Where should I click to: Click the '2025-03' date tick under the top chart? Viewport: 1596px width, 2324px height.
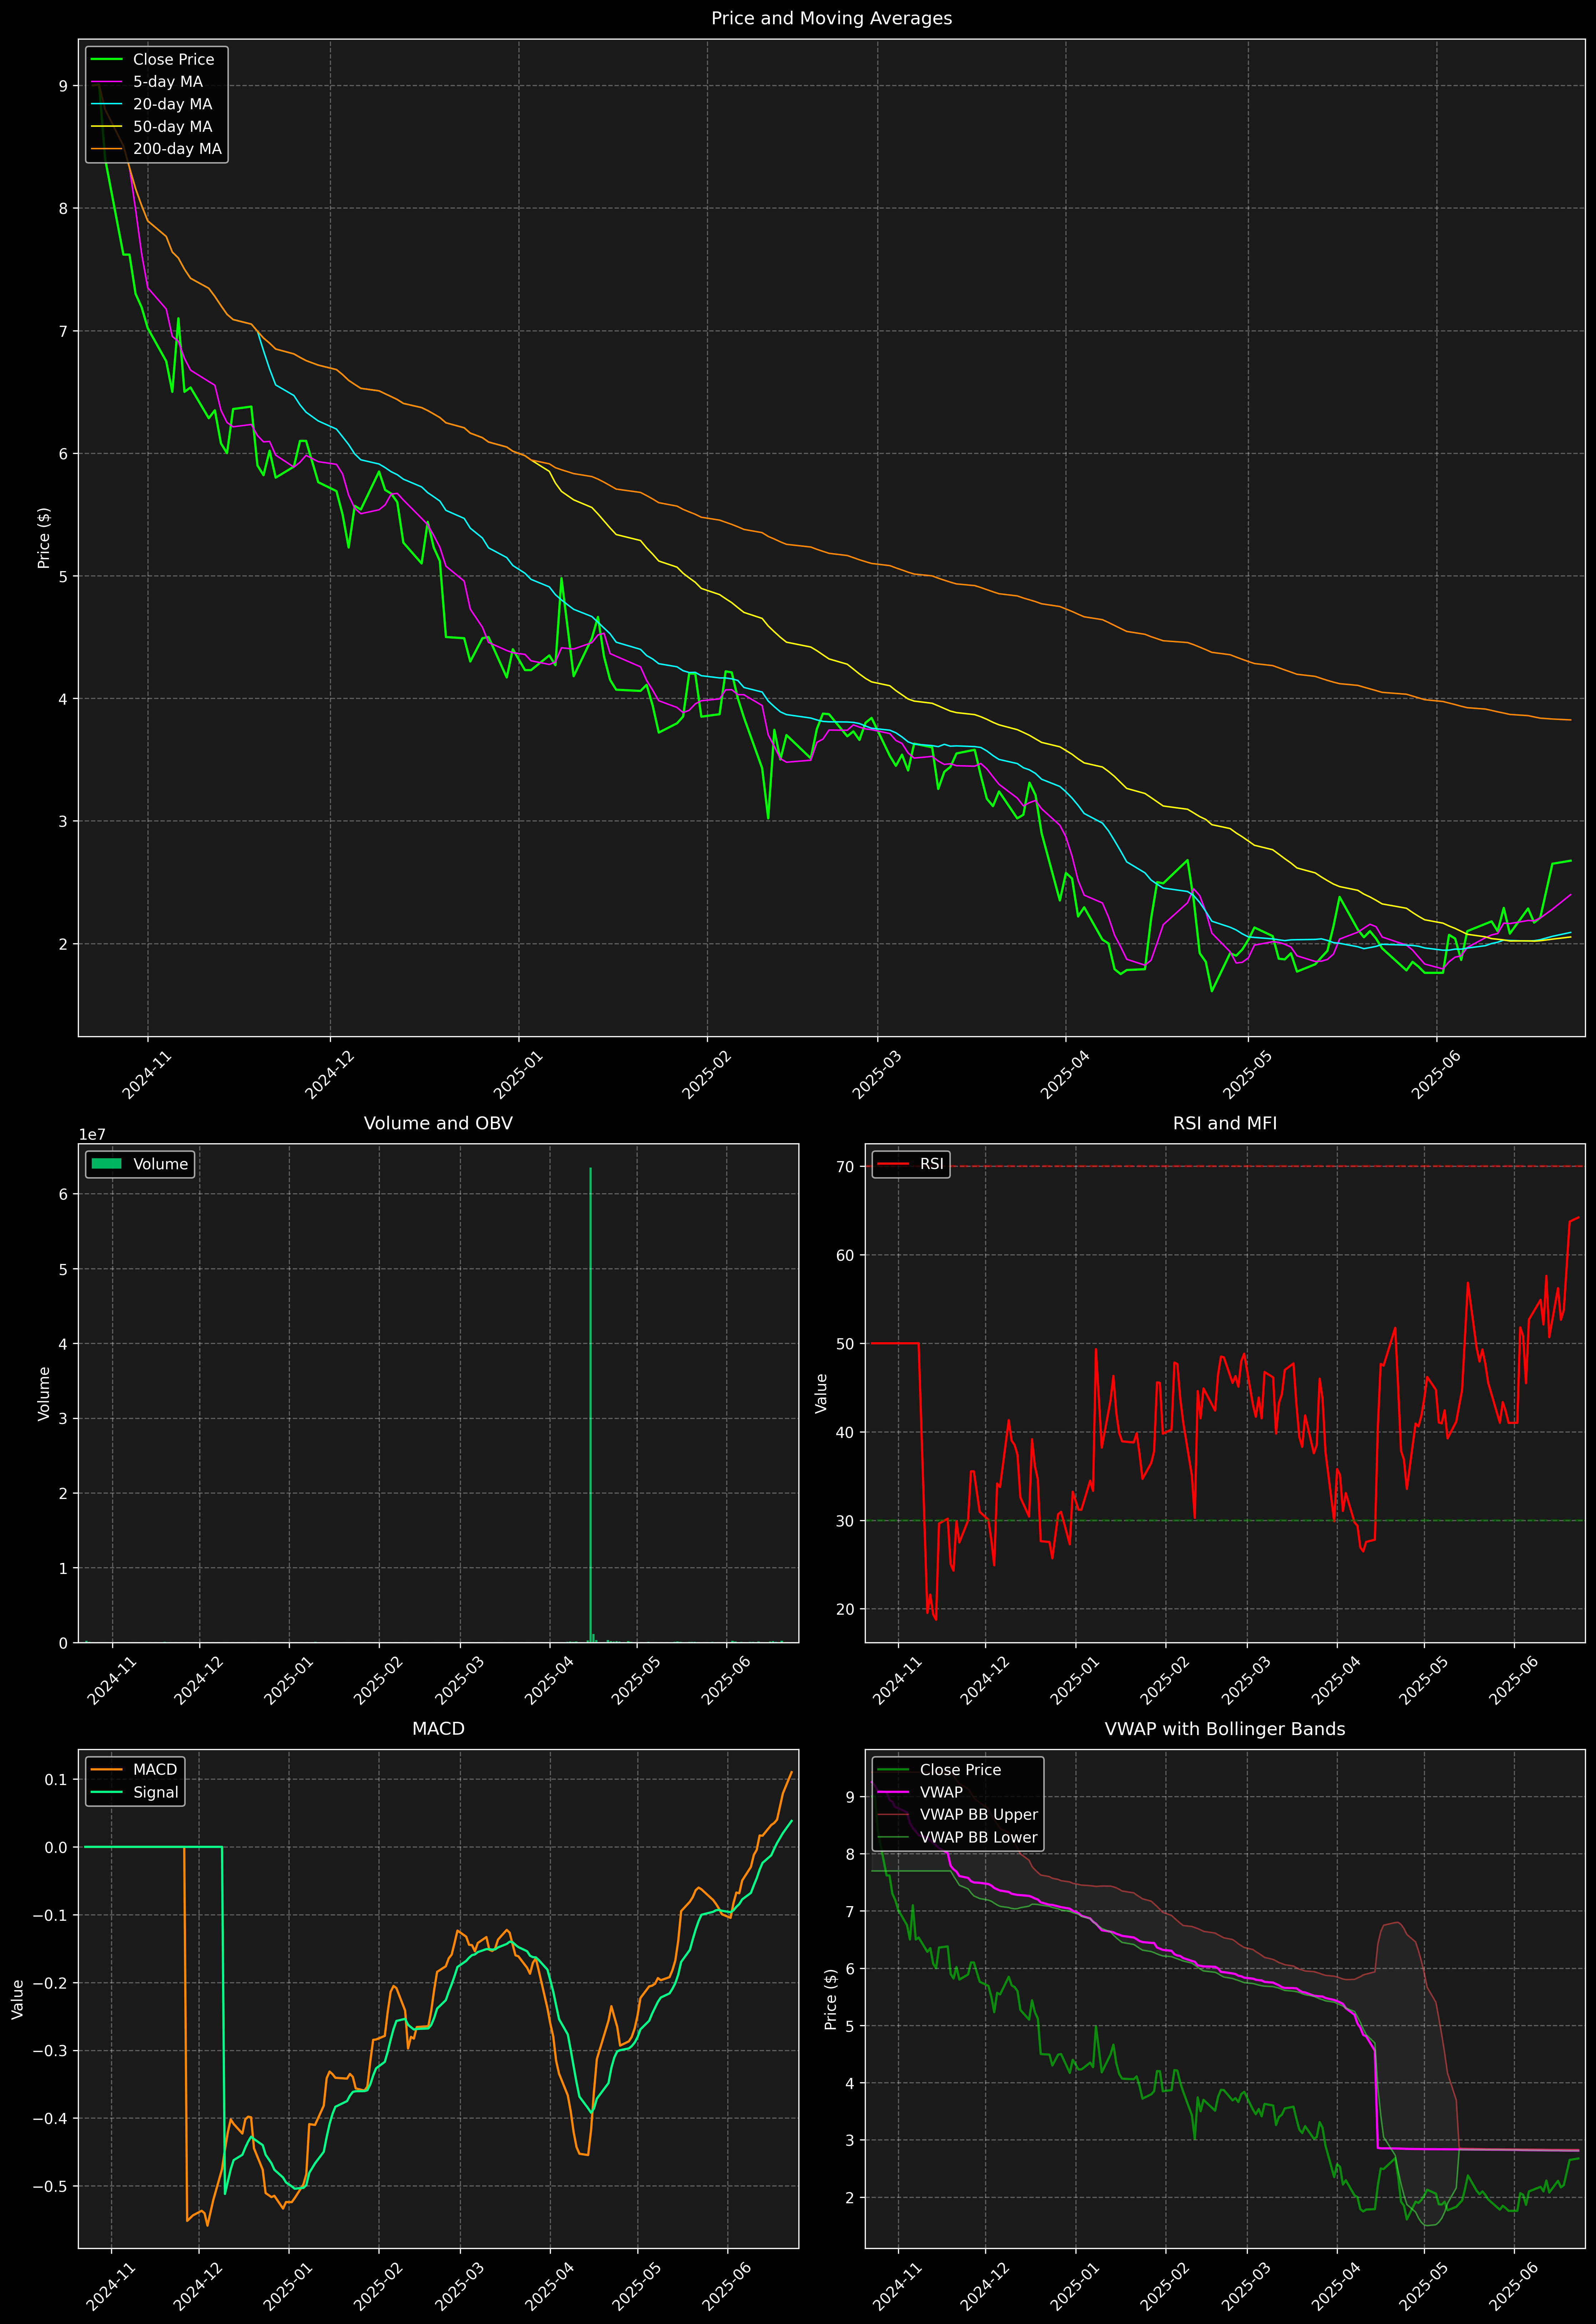877,1075
